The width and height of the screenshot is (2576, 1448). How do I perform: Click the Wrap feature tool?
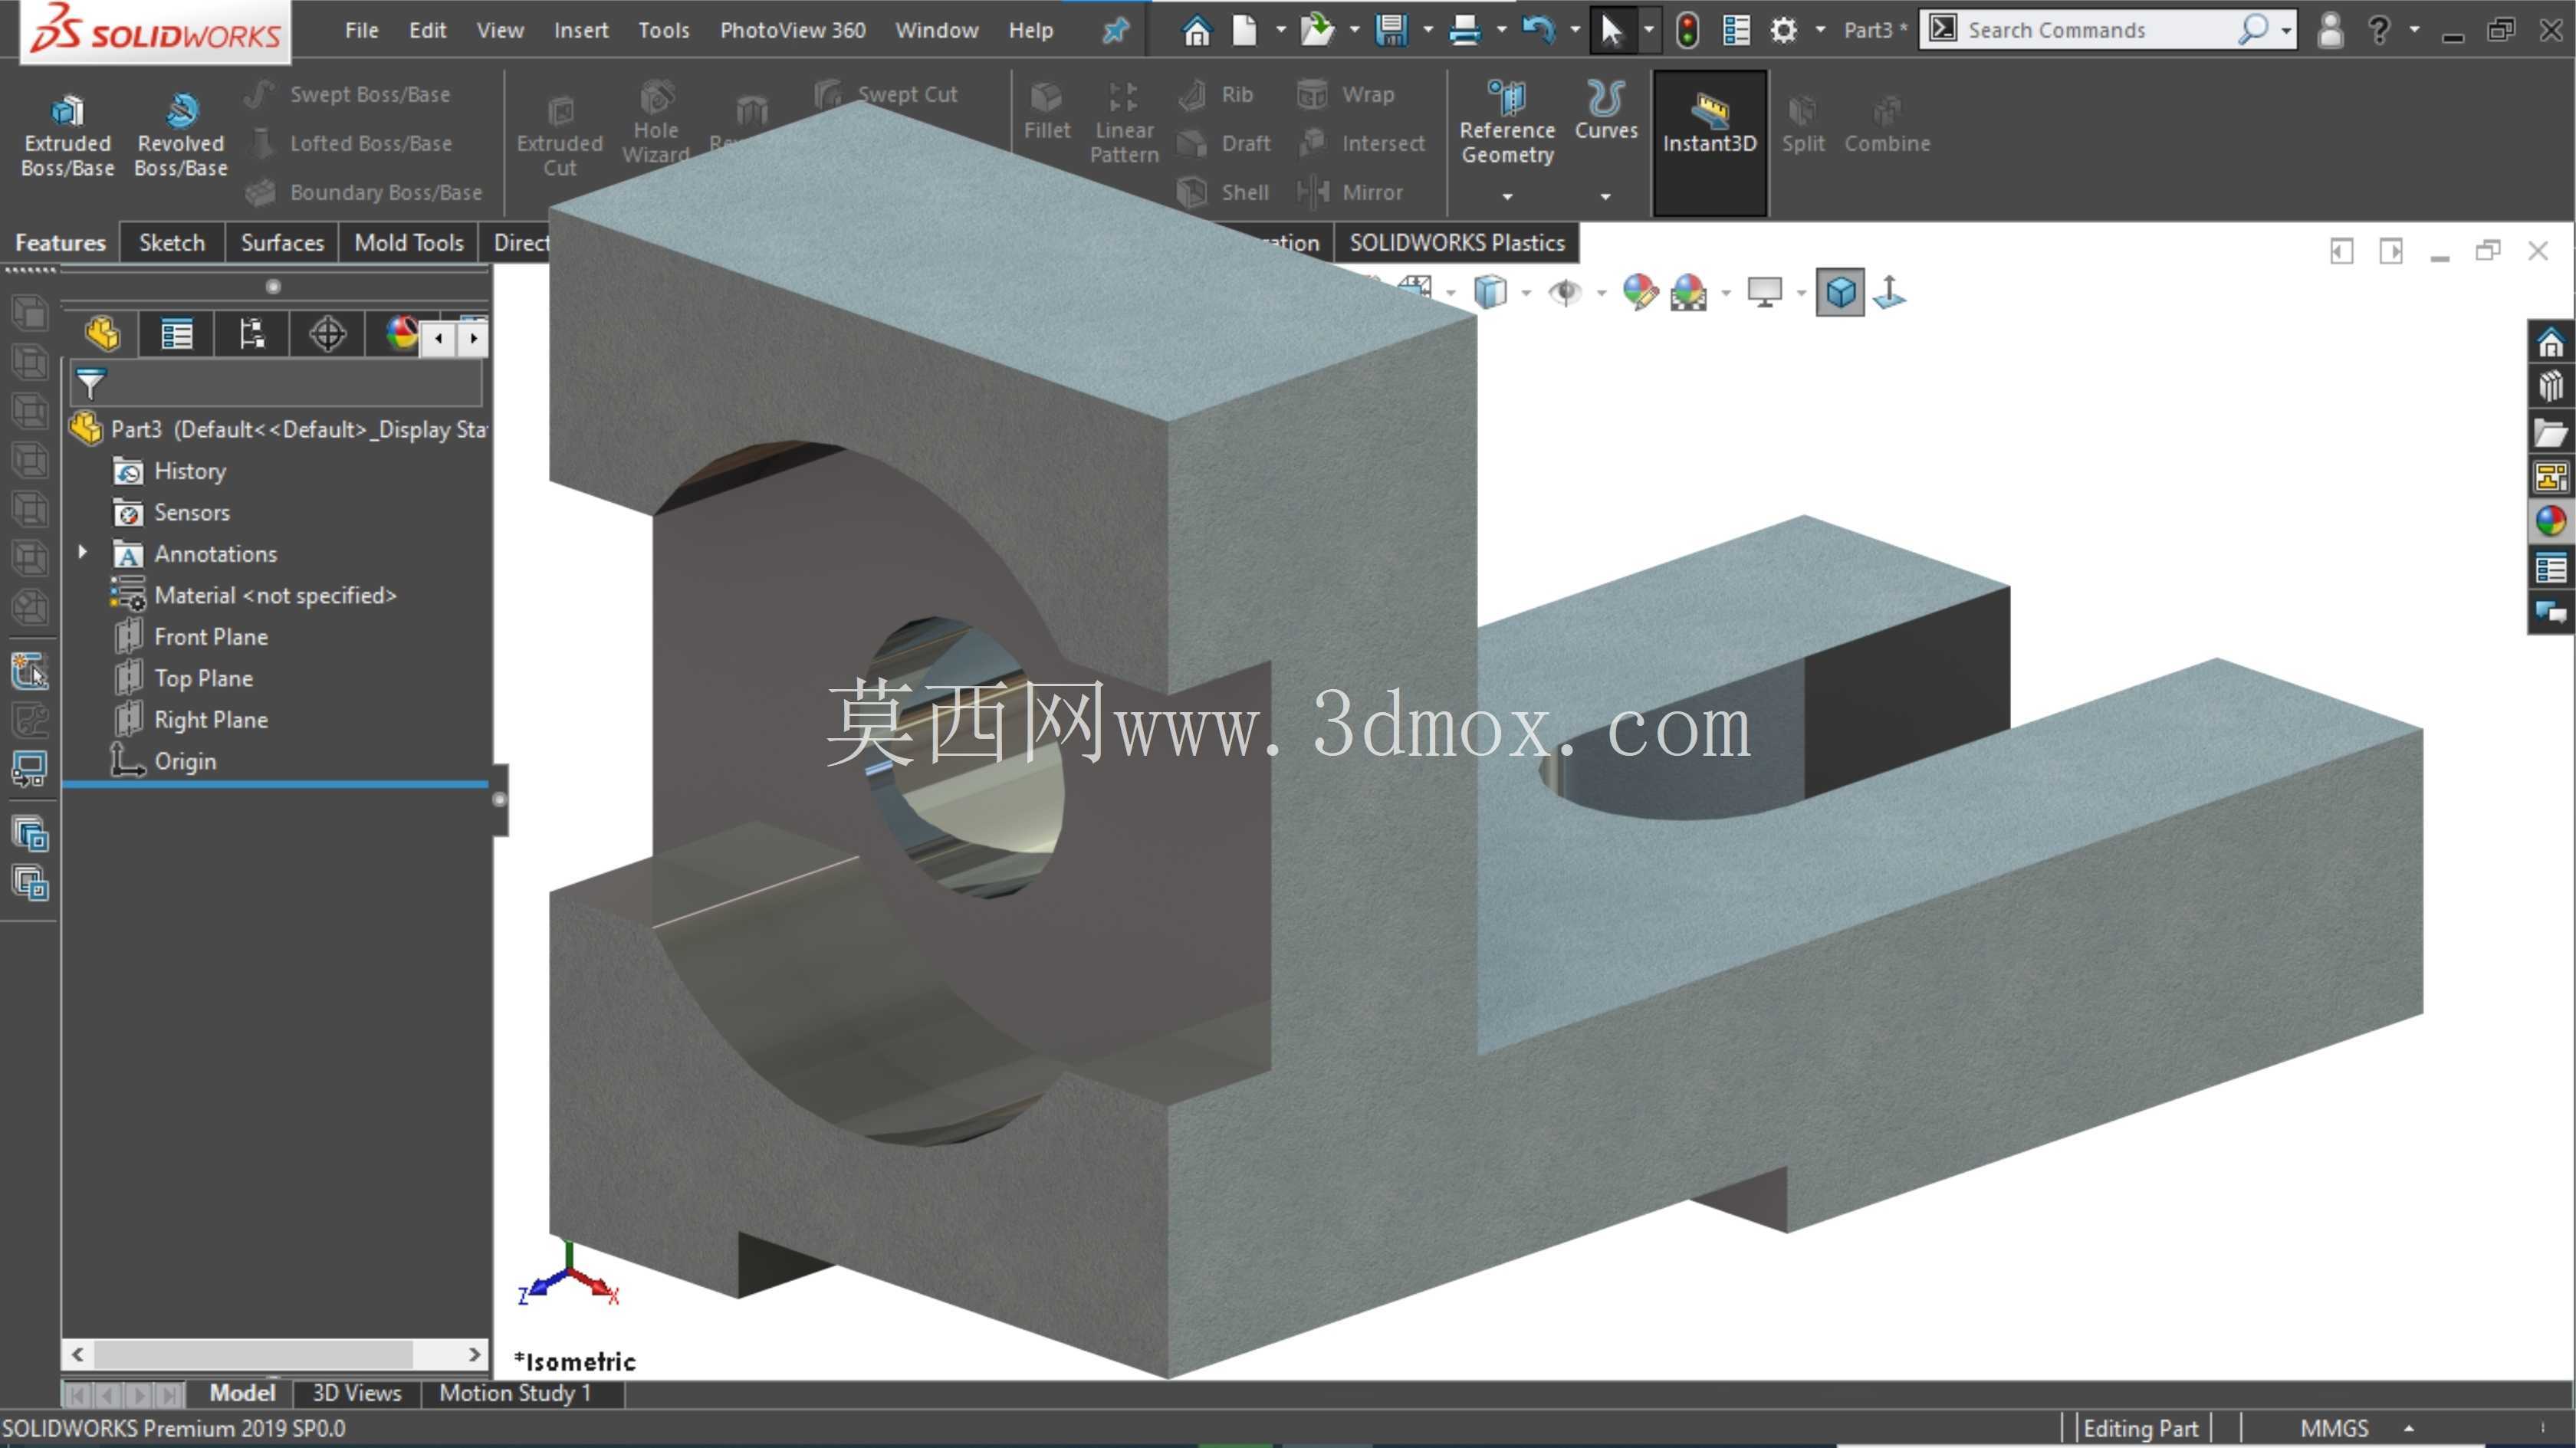(x=1346, y=94)
